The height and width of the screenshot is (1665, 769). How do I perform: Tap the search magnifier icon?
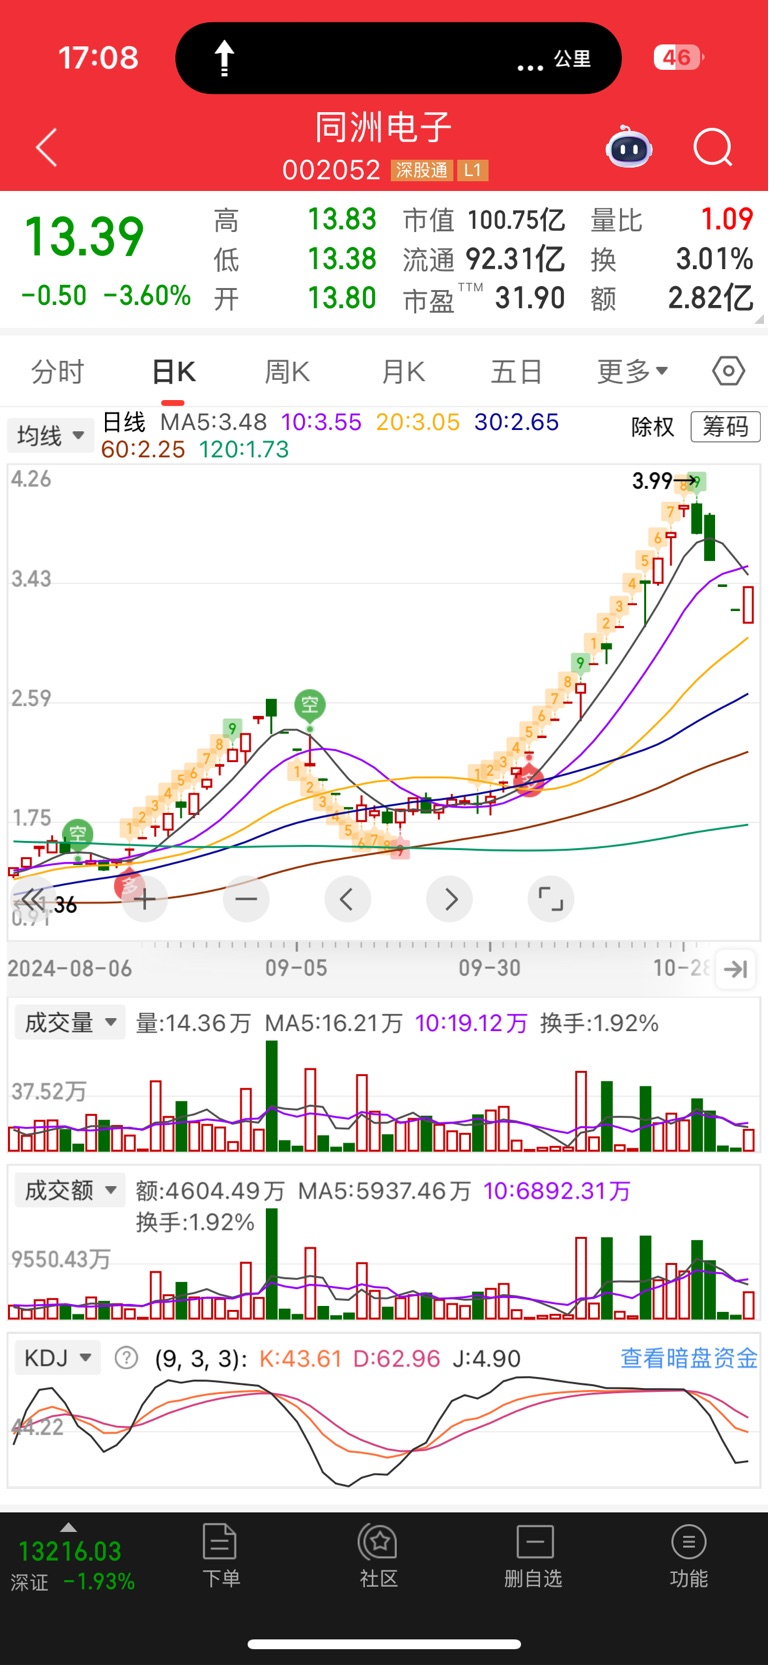(713, 148)
